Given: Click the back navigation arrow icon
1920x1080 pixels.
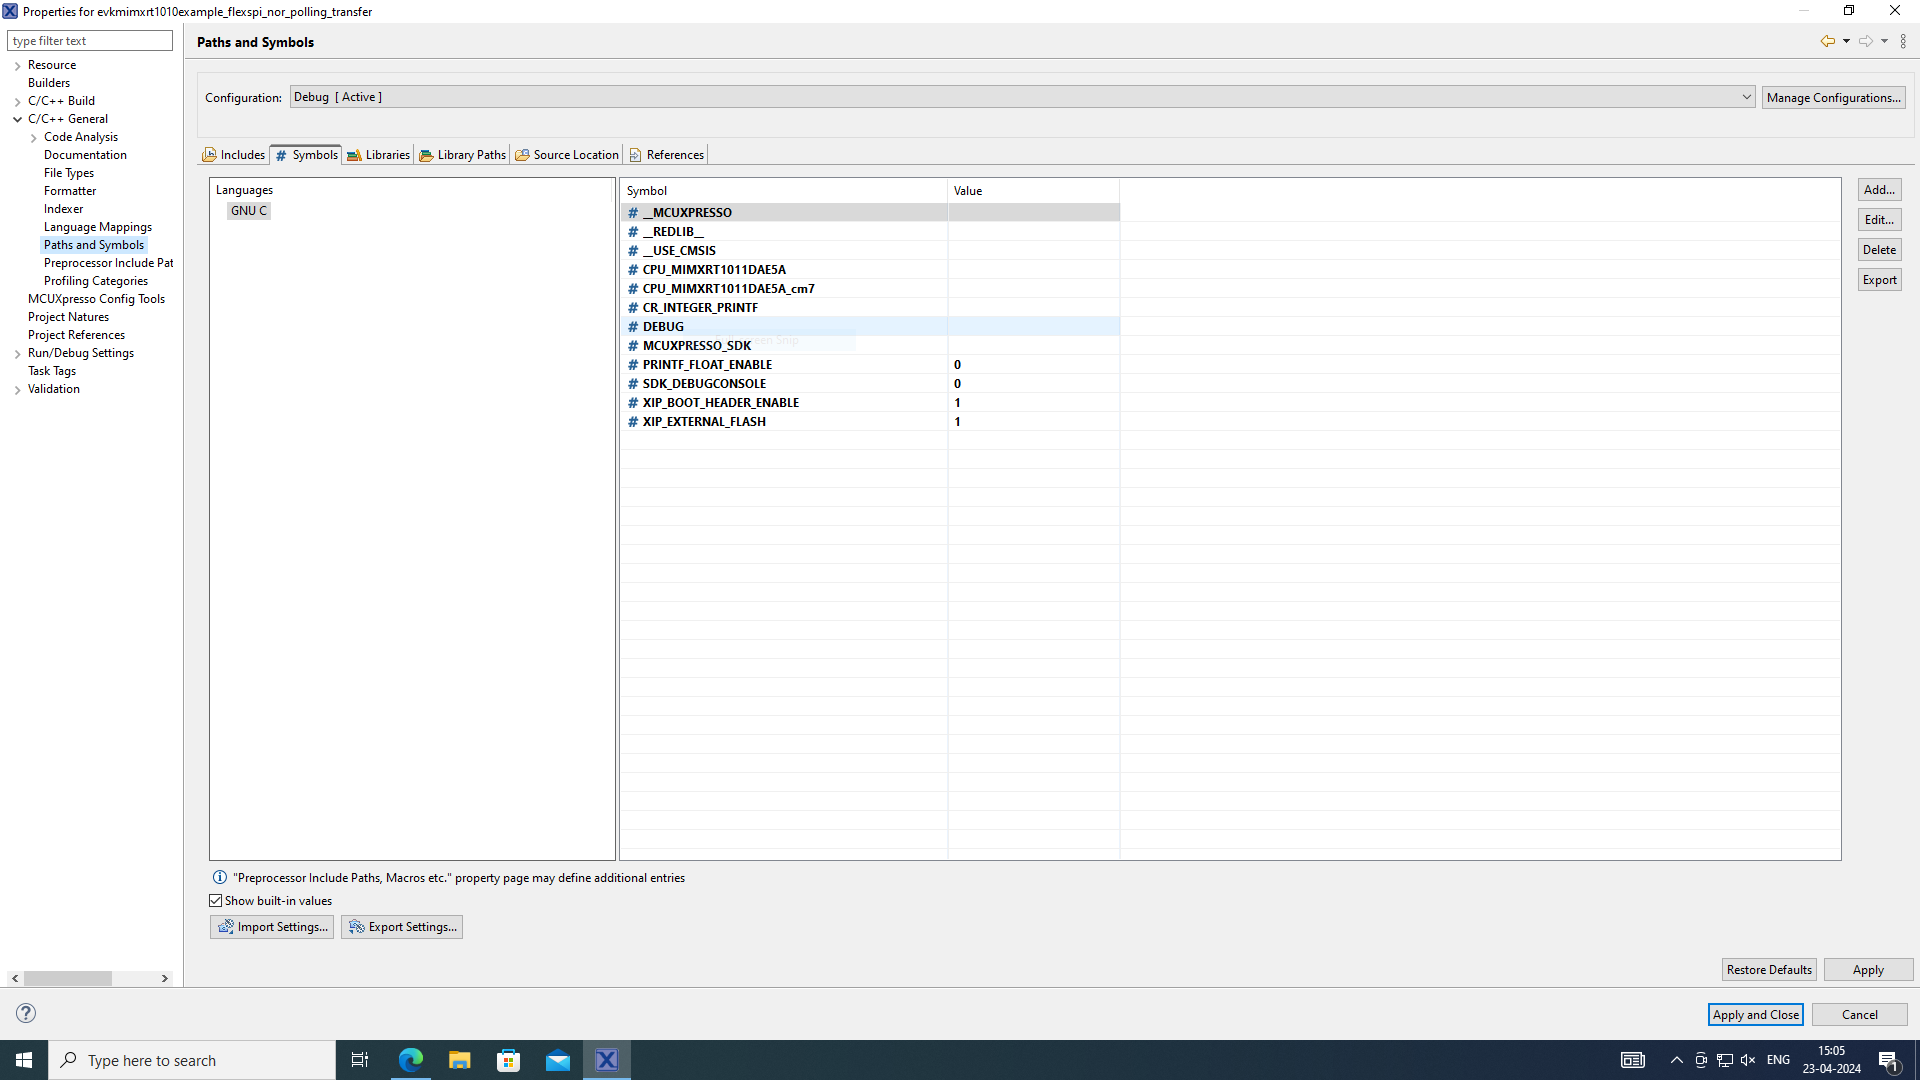Looking at the screenshot, I should click(1828, 41).
